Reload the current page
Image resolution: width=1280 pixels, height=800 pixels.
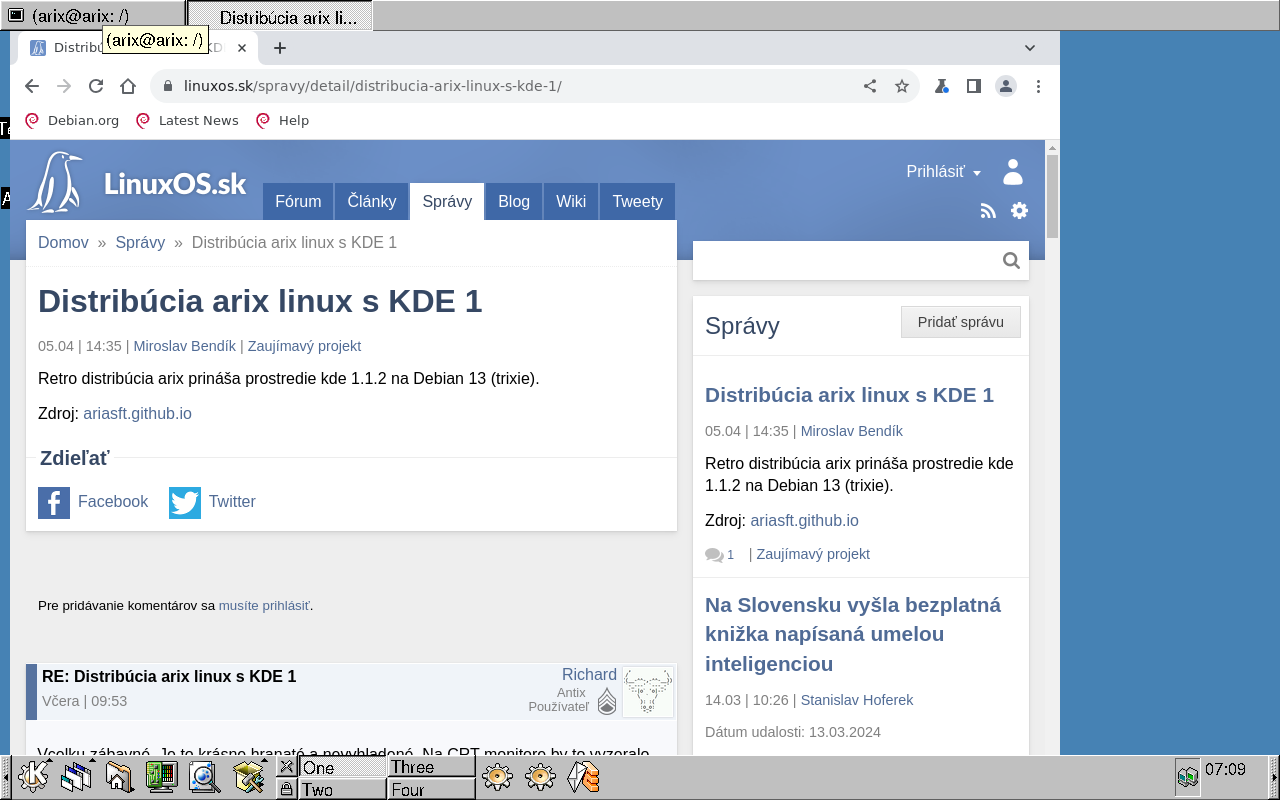point(96,86)
